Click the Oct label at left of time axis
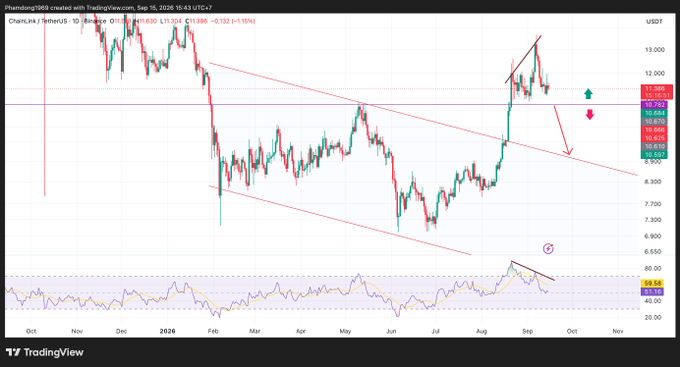680x367 pixels. point(31,331)
